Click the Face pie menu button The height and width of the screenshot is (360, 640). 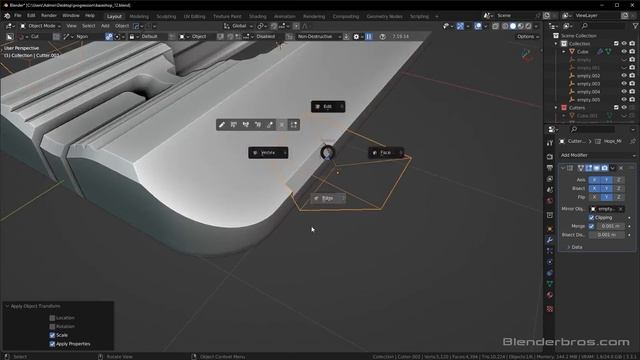click(386, 153)
